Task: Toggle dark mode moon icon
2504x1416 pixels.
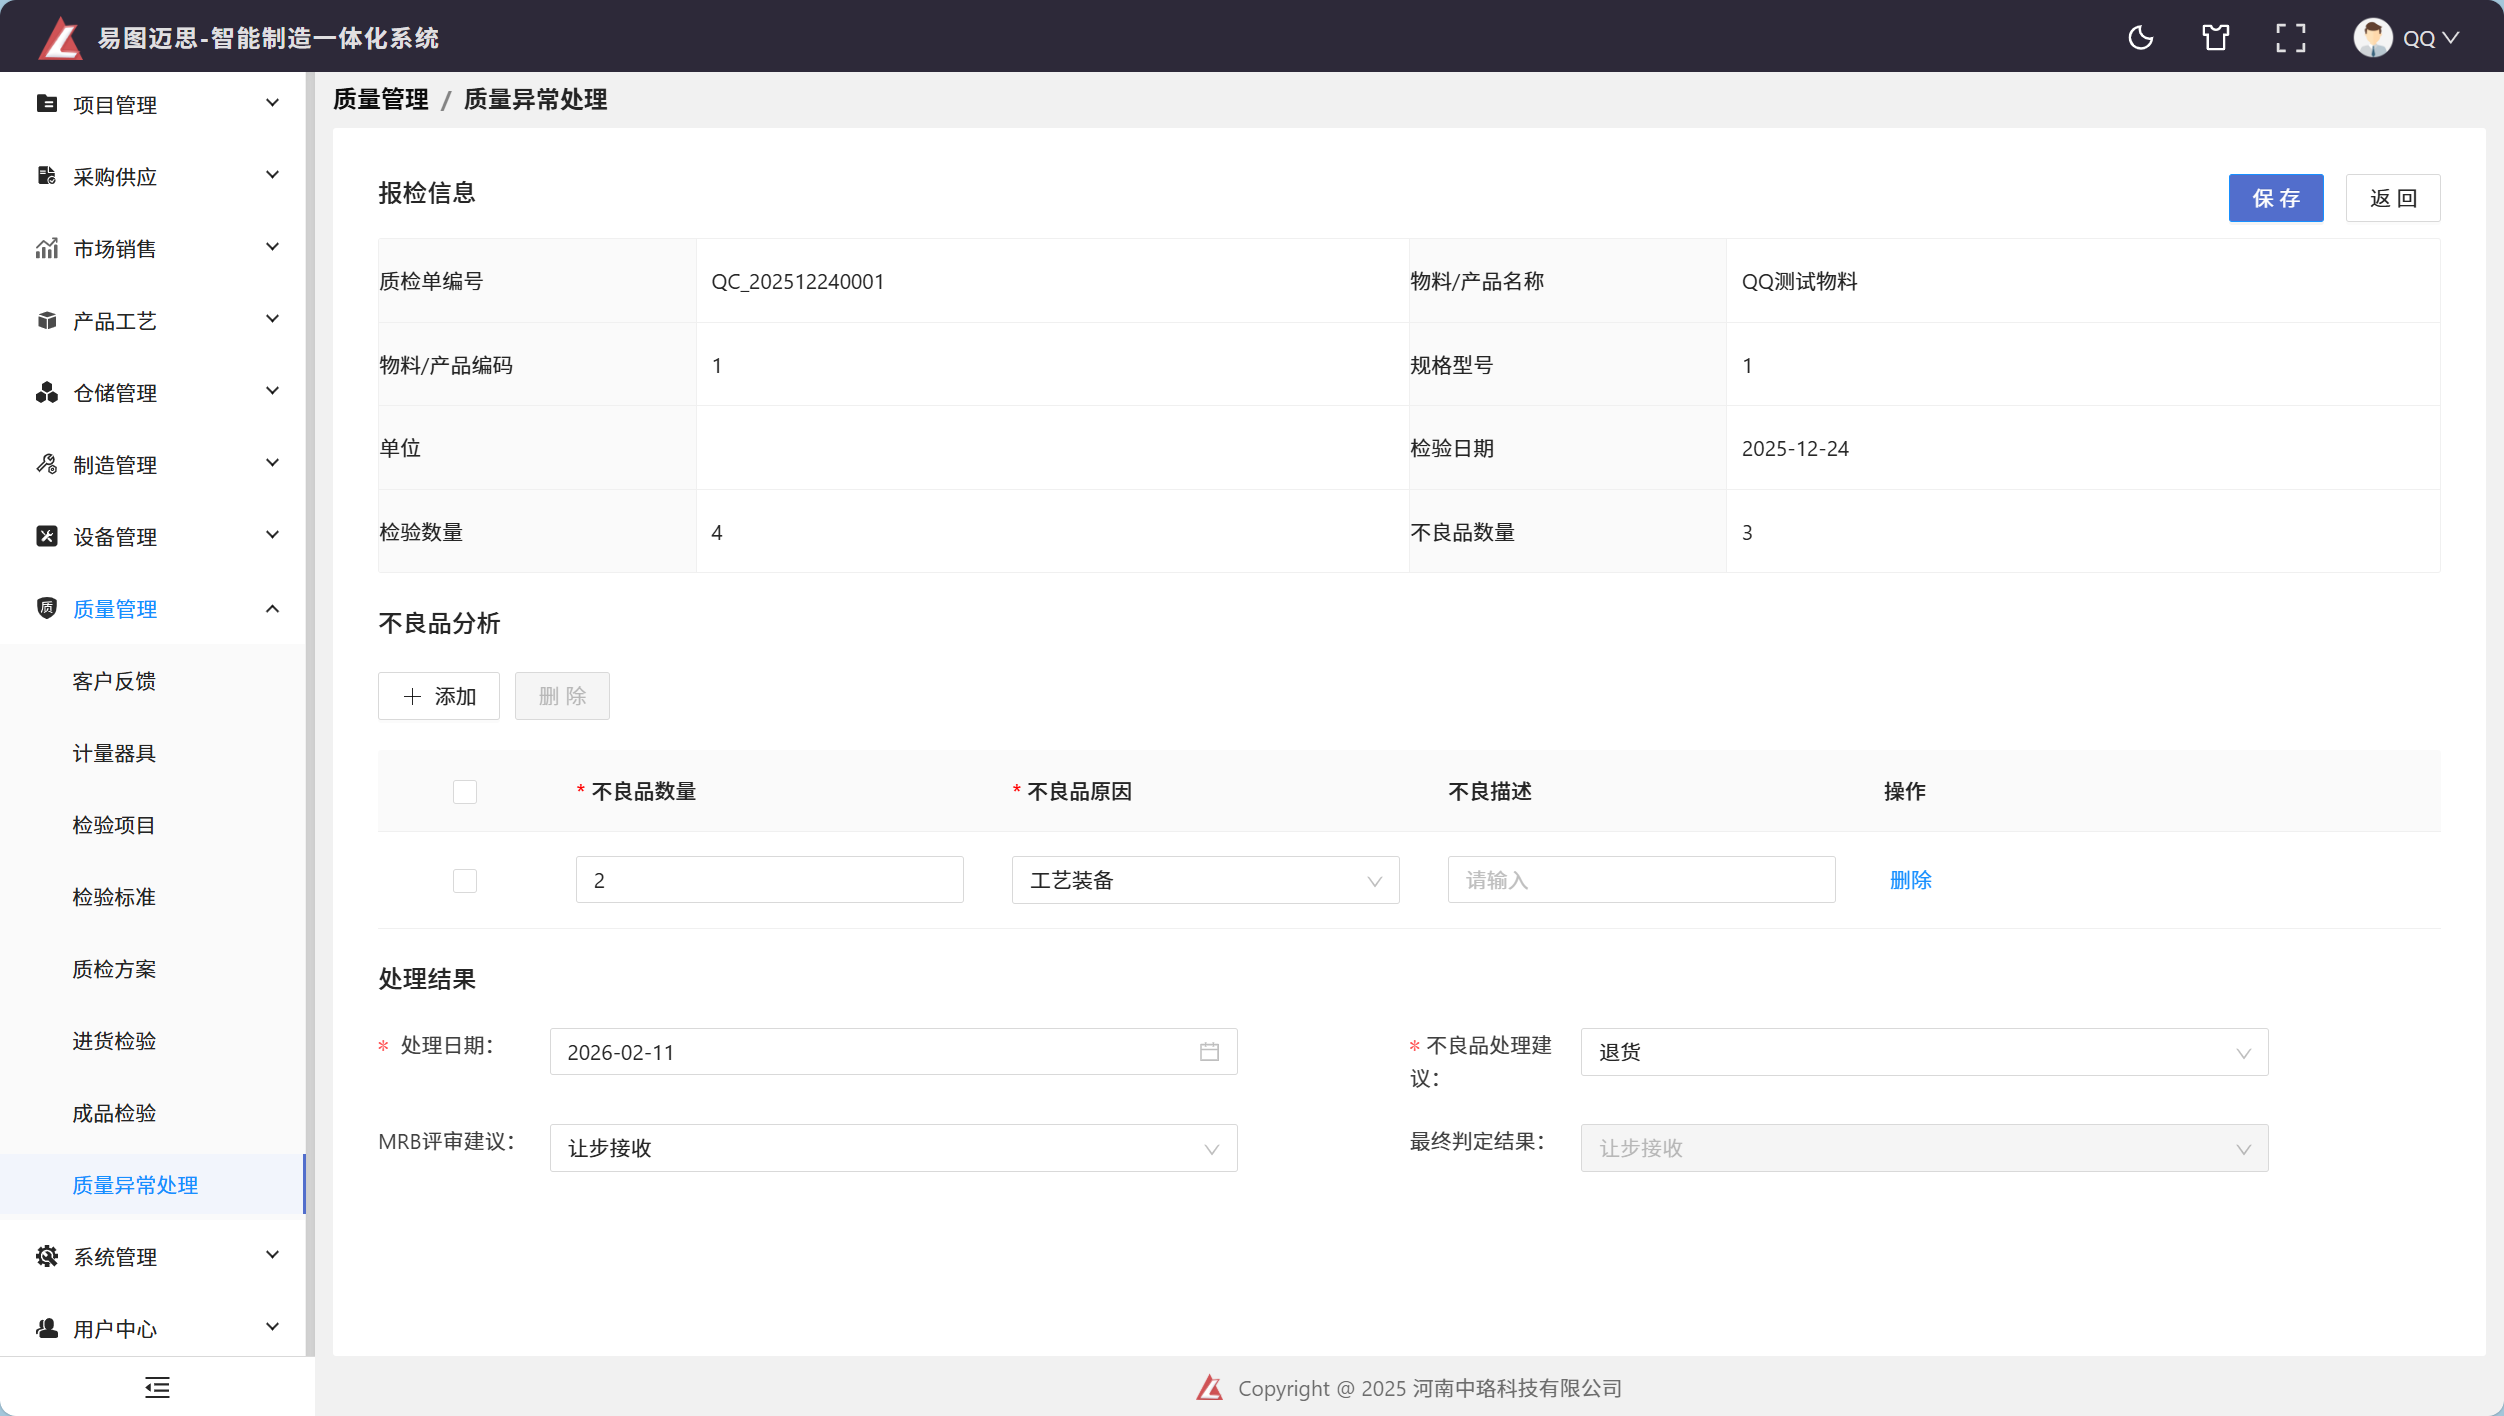Action: click(x=2140, y=38)
